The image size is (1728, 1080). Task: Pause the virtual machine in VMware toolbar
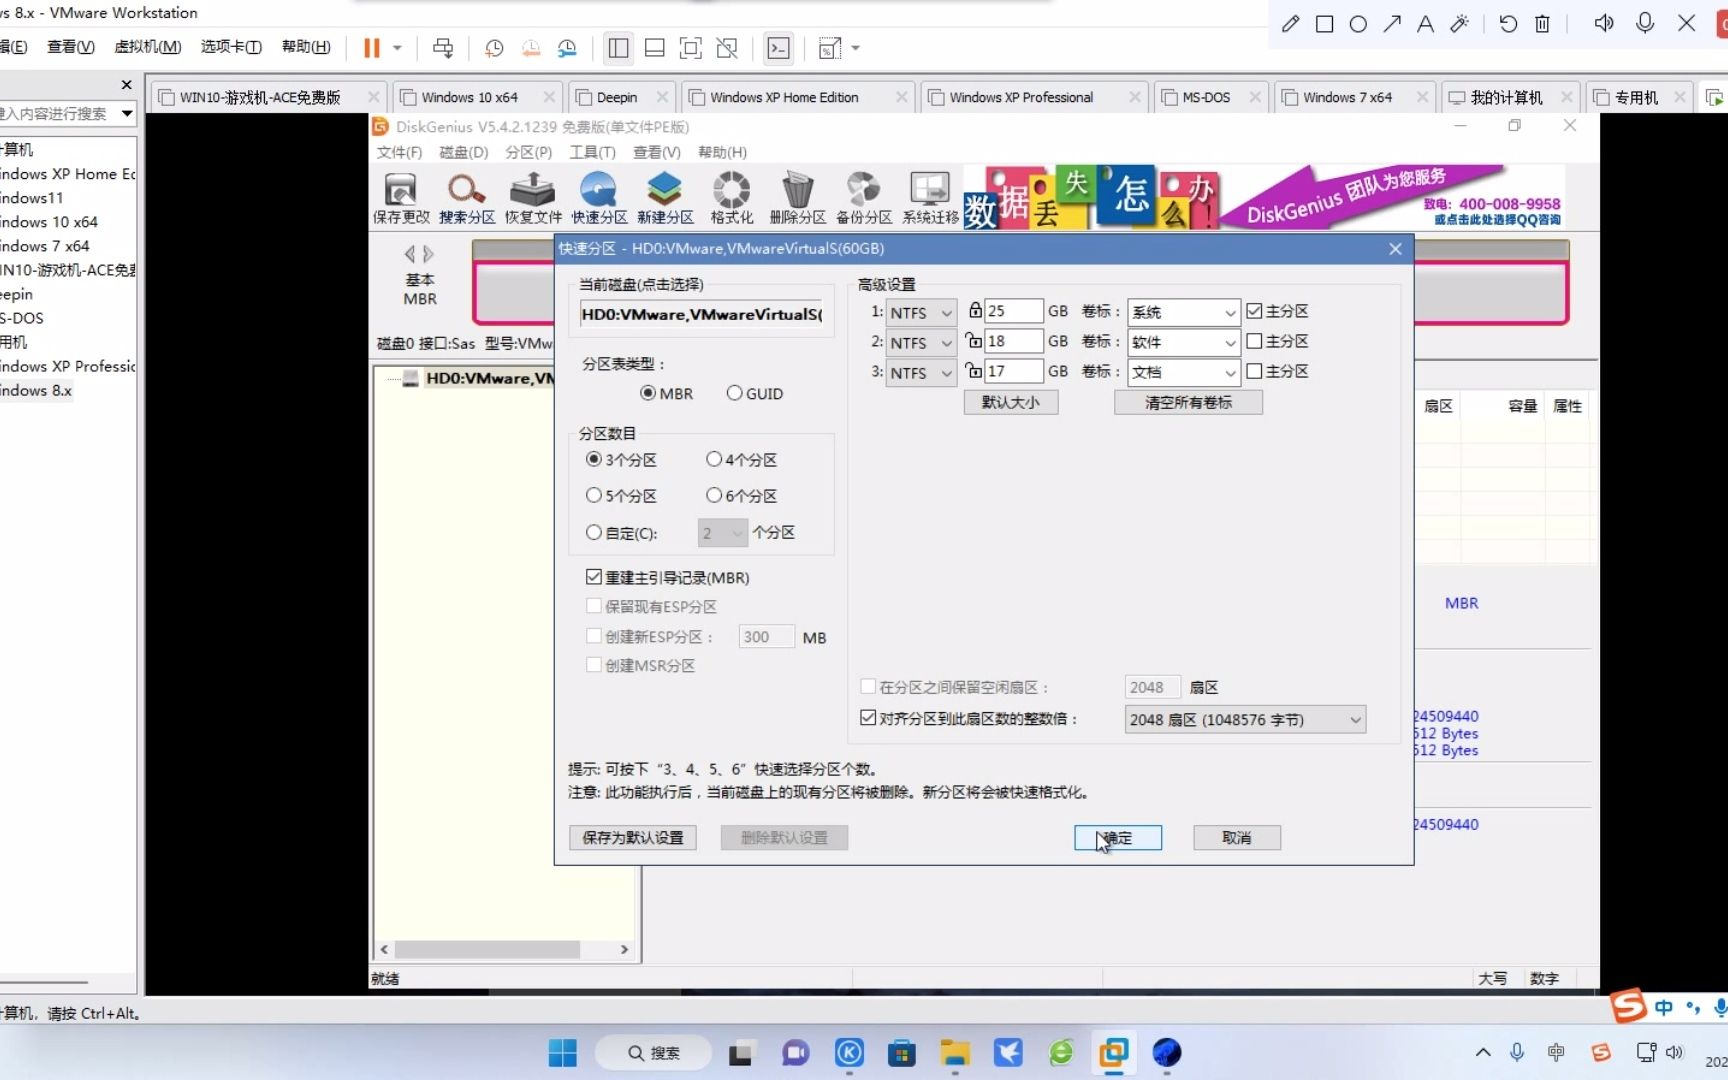coord(371,48)
